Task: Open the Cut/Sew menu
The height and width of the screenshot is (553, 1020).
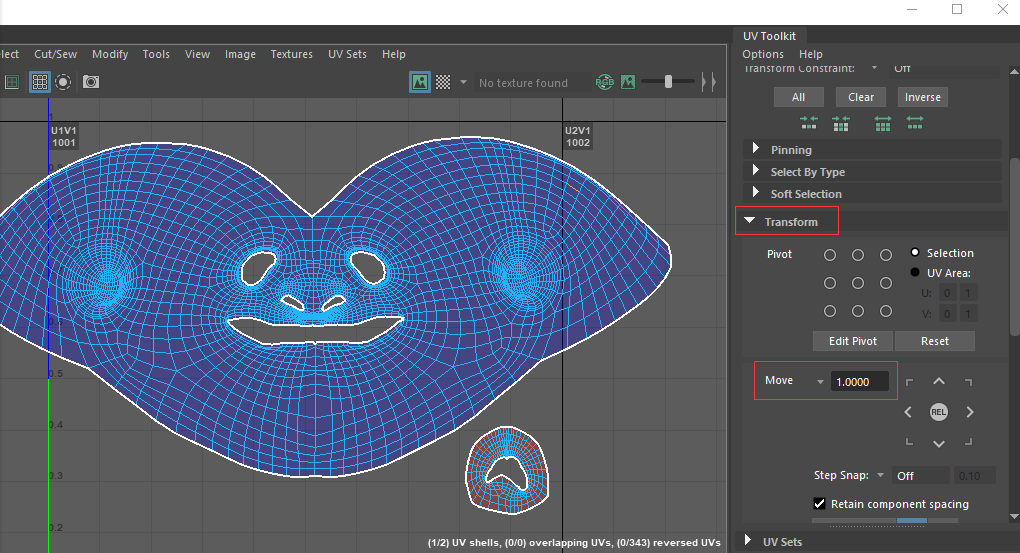Action: (55, 54)
